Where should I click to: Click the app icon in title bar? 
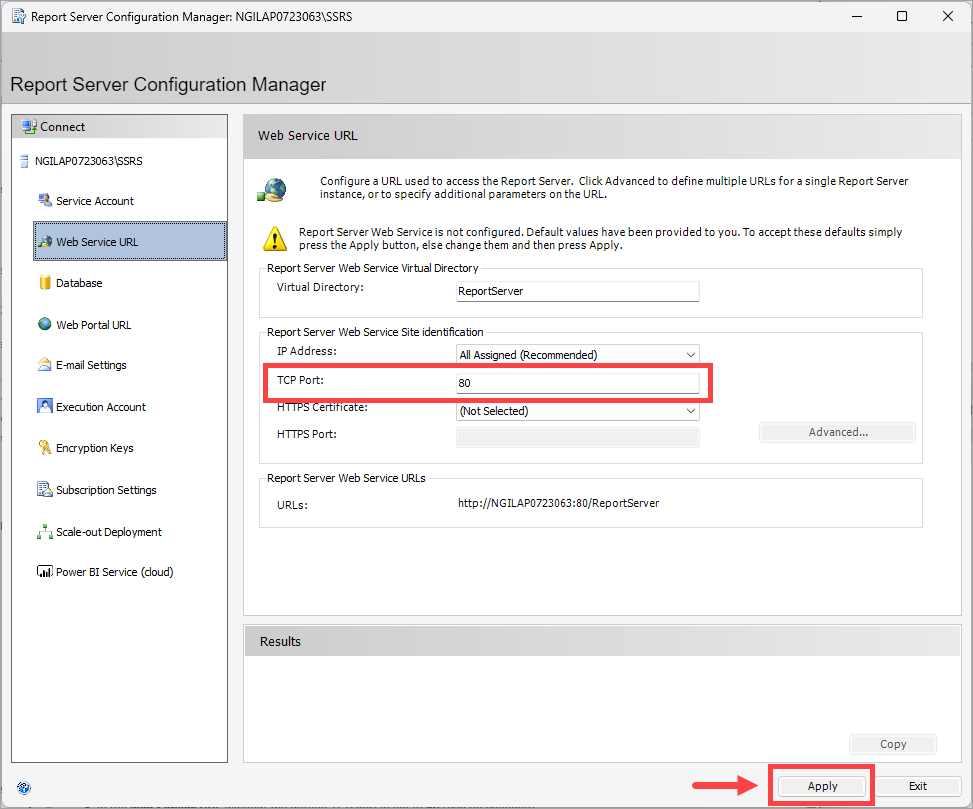(x=19, y=17)
